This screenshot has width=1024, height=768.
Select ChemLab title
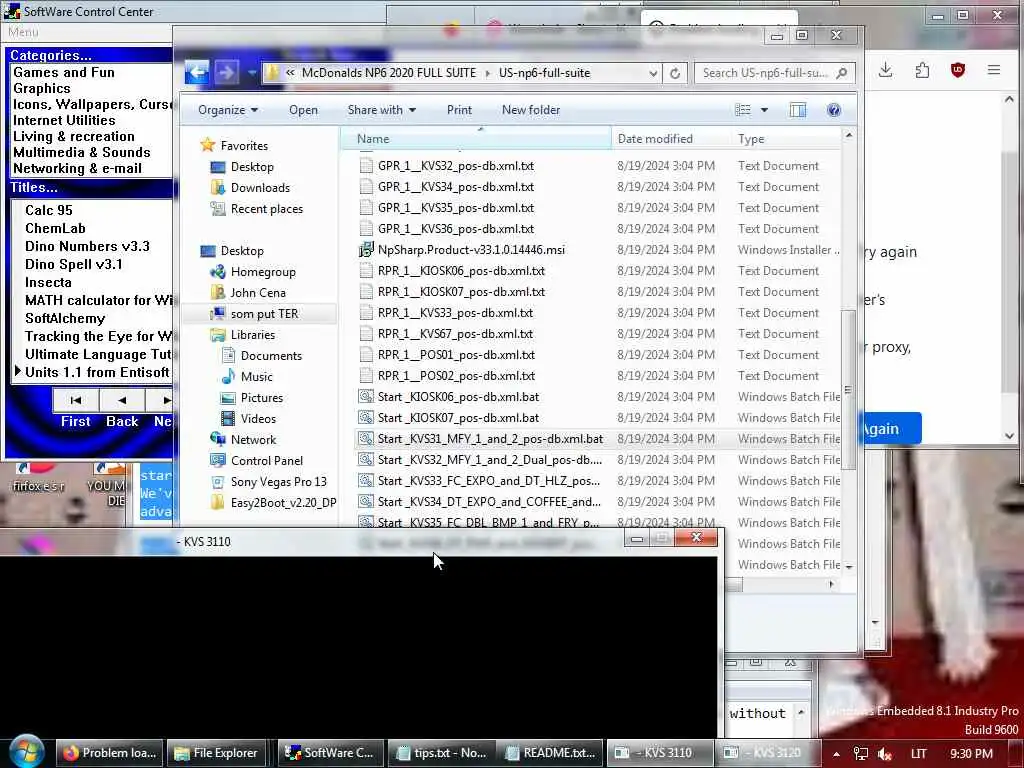click(x=56, y=229)
